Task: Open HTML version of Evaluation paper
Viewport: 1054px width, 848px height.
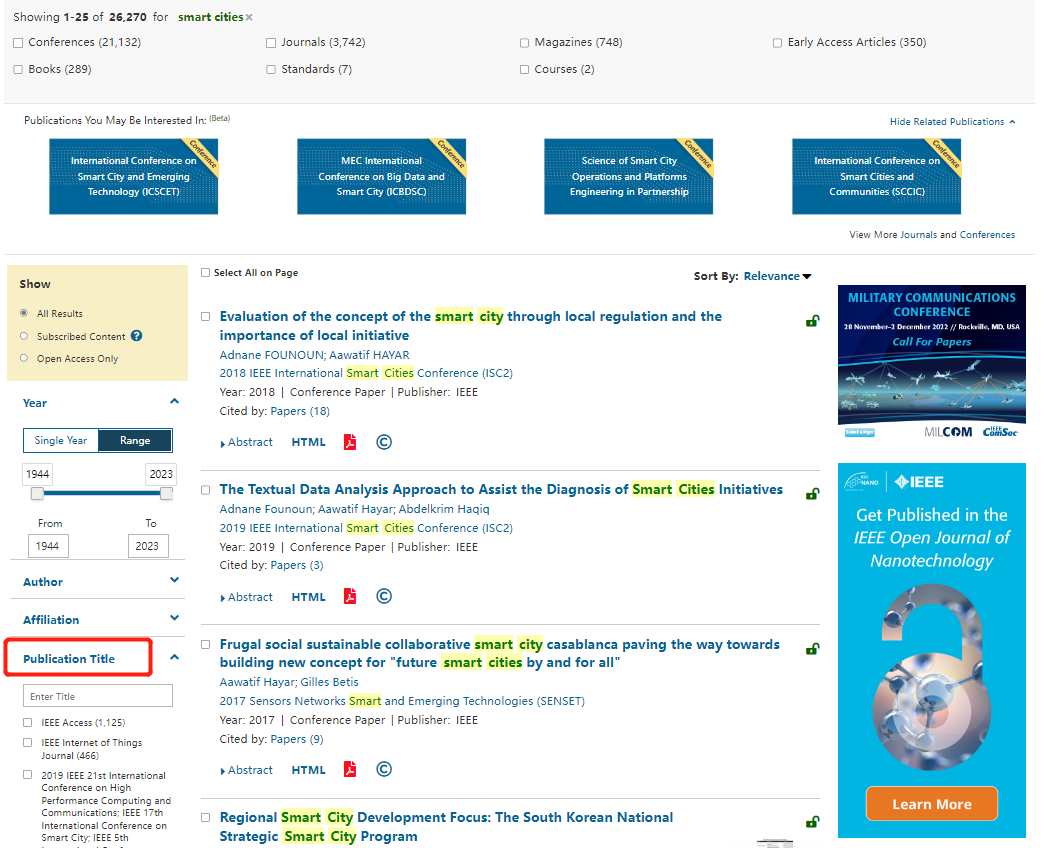Action: point(309,442)
